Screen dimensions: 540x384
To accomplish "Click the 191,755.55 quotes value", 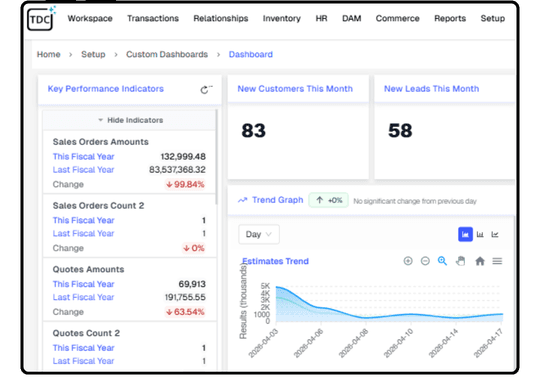I will pos(185,297).
